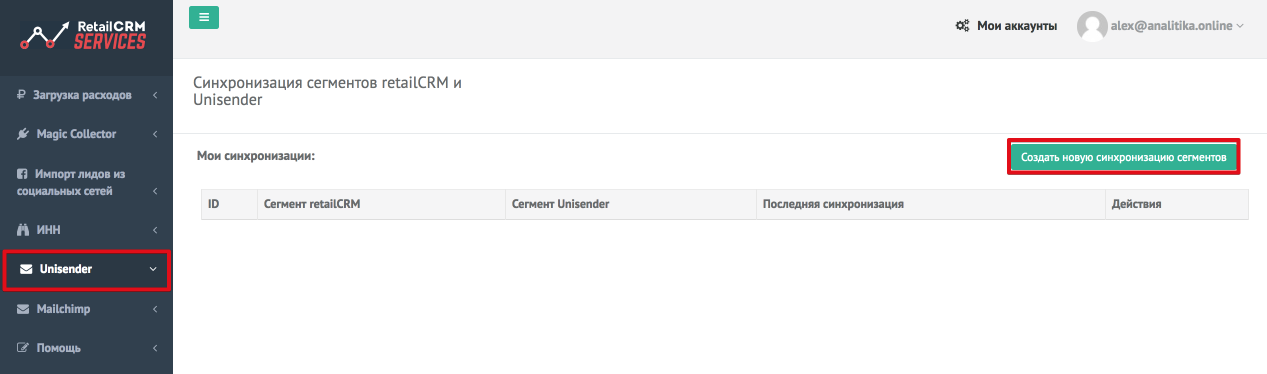Click Создать новую синхронизацию сегментов button
The height and width of the screenshot is (374, 1267).
click(x=1124, y=158)
